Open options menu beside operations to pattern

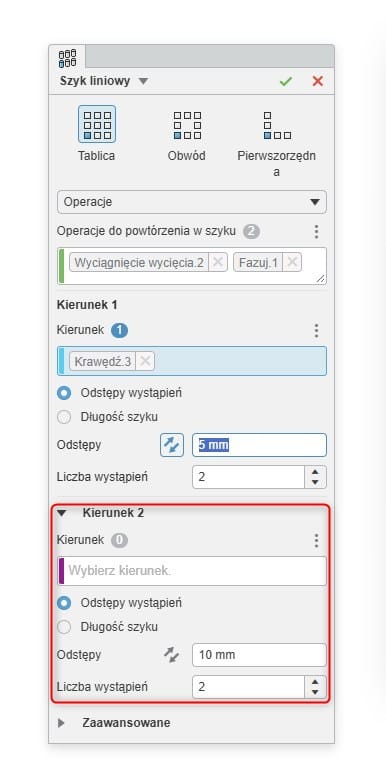316,232
